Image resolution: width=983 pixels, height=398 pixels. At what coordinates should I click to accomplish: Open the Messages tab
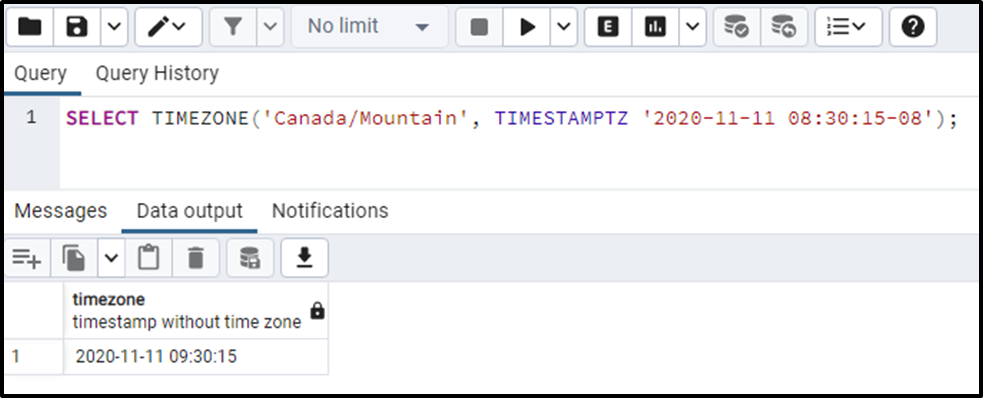pos(61,211)
